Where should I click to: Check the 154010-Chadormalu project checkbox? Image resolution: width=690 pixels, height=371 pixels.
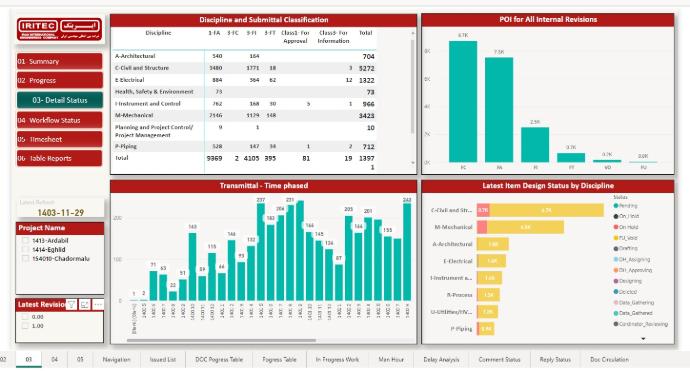coord(25,258)
